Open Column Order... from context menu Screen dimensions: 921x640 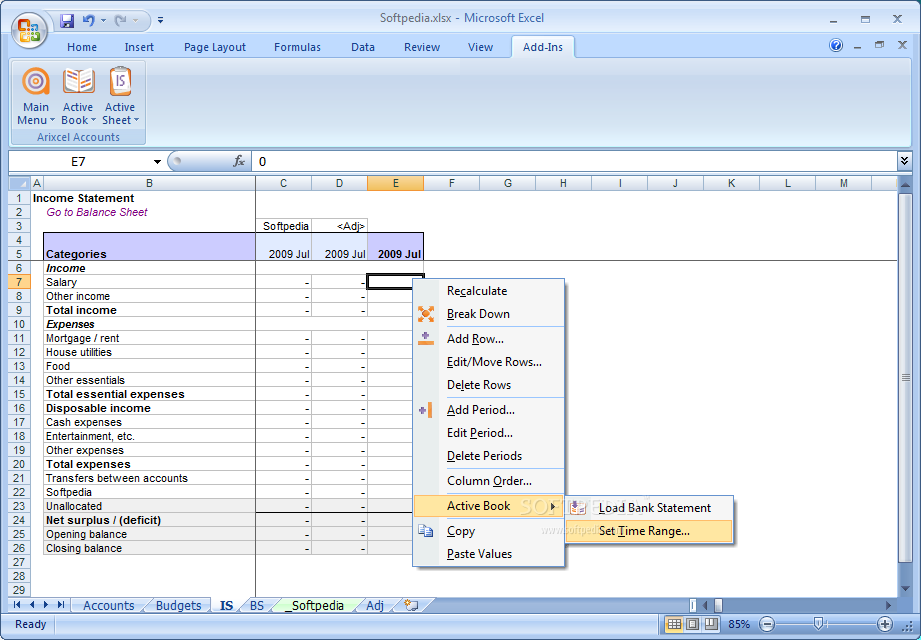[489, 481]
